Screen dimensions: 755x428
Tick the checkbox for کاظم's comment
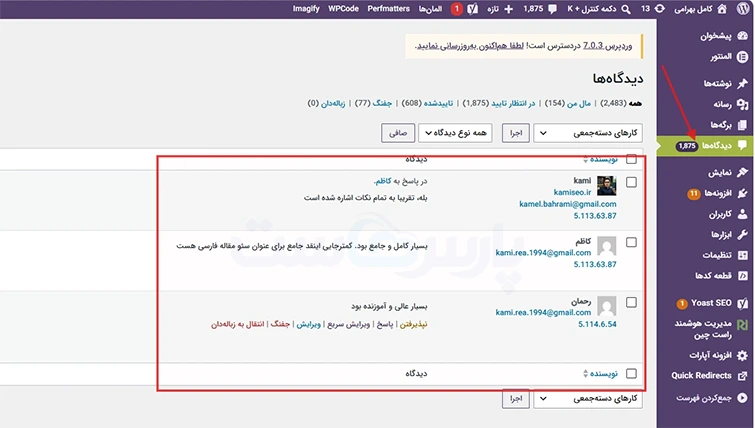[631, 242]
